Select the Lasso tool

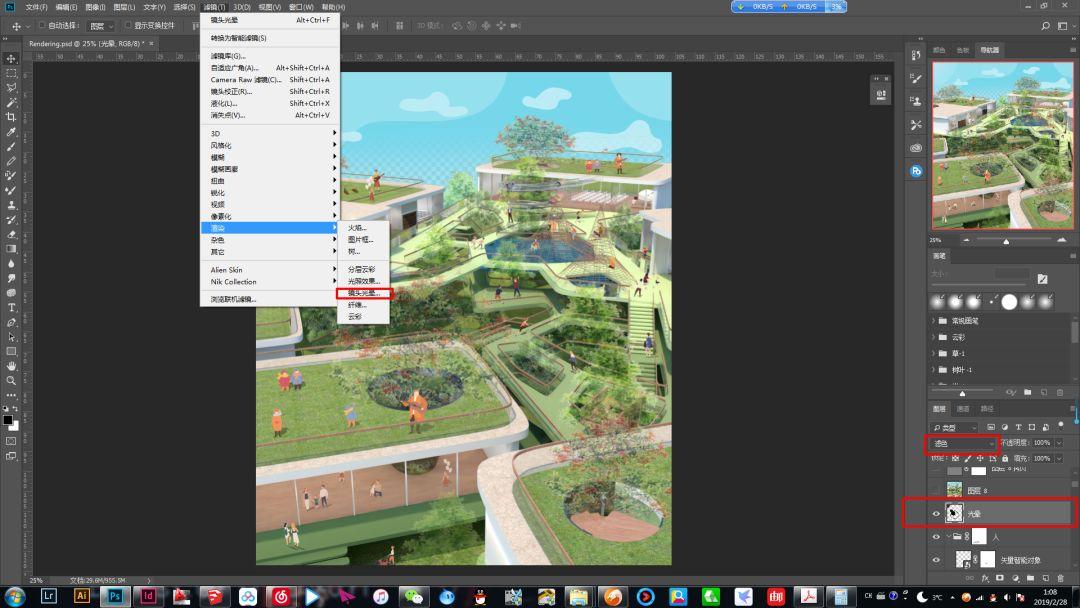[11, 88]
